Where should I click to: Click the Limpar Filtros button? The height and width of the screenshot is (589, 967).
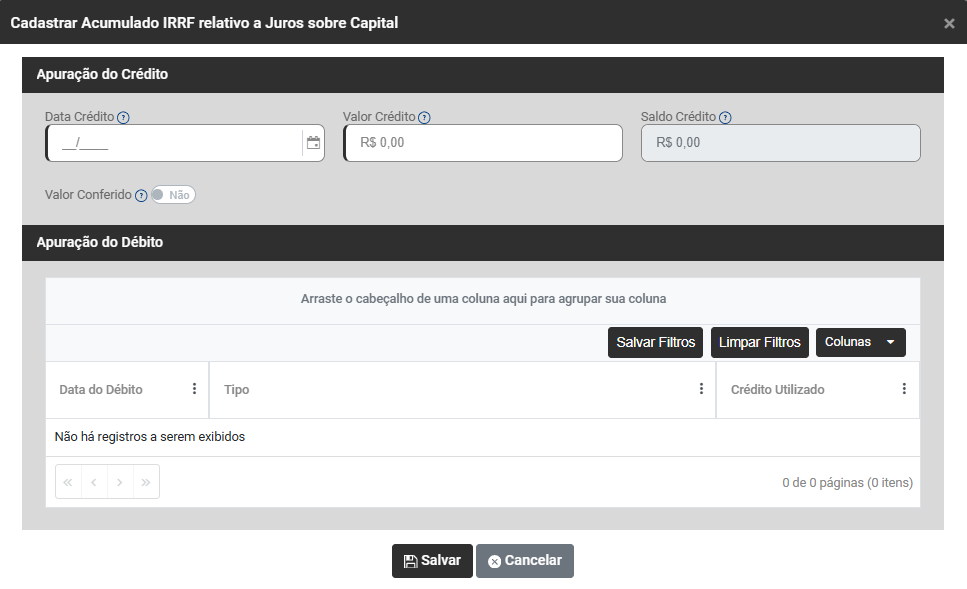click(x=759, y=342)
